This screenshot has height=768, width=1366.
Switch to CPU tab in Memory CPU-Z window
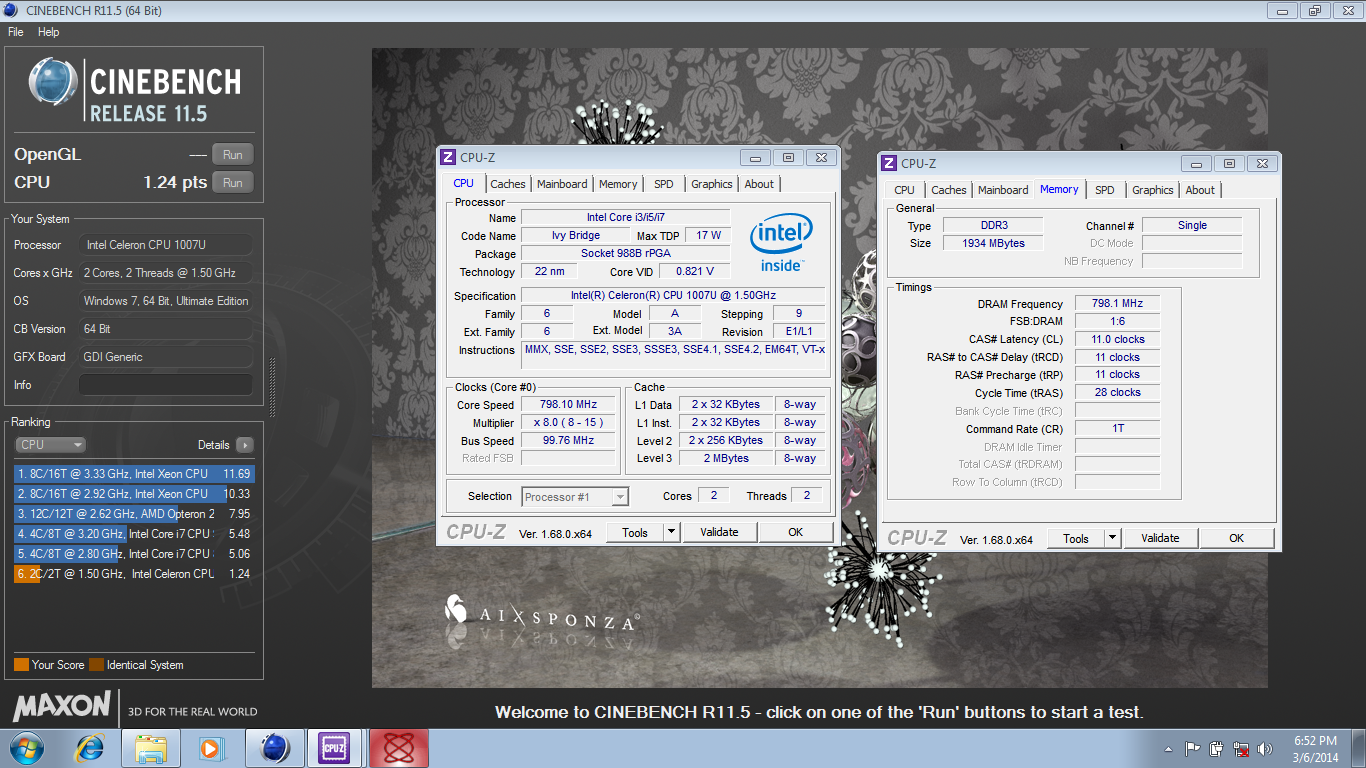point(904,190)
